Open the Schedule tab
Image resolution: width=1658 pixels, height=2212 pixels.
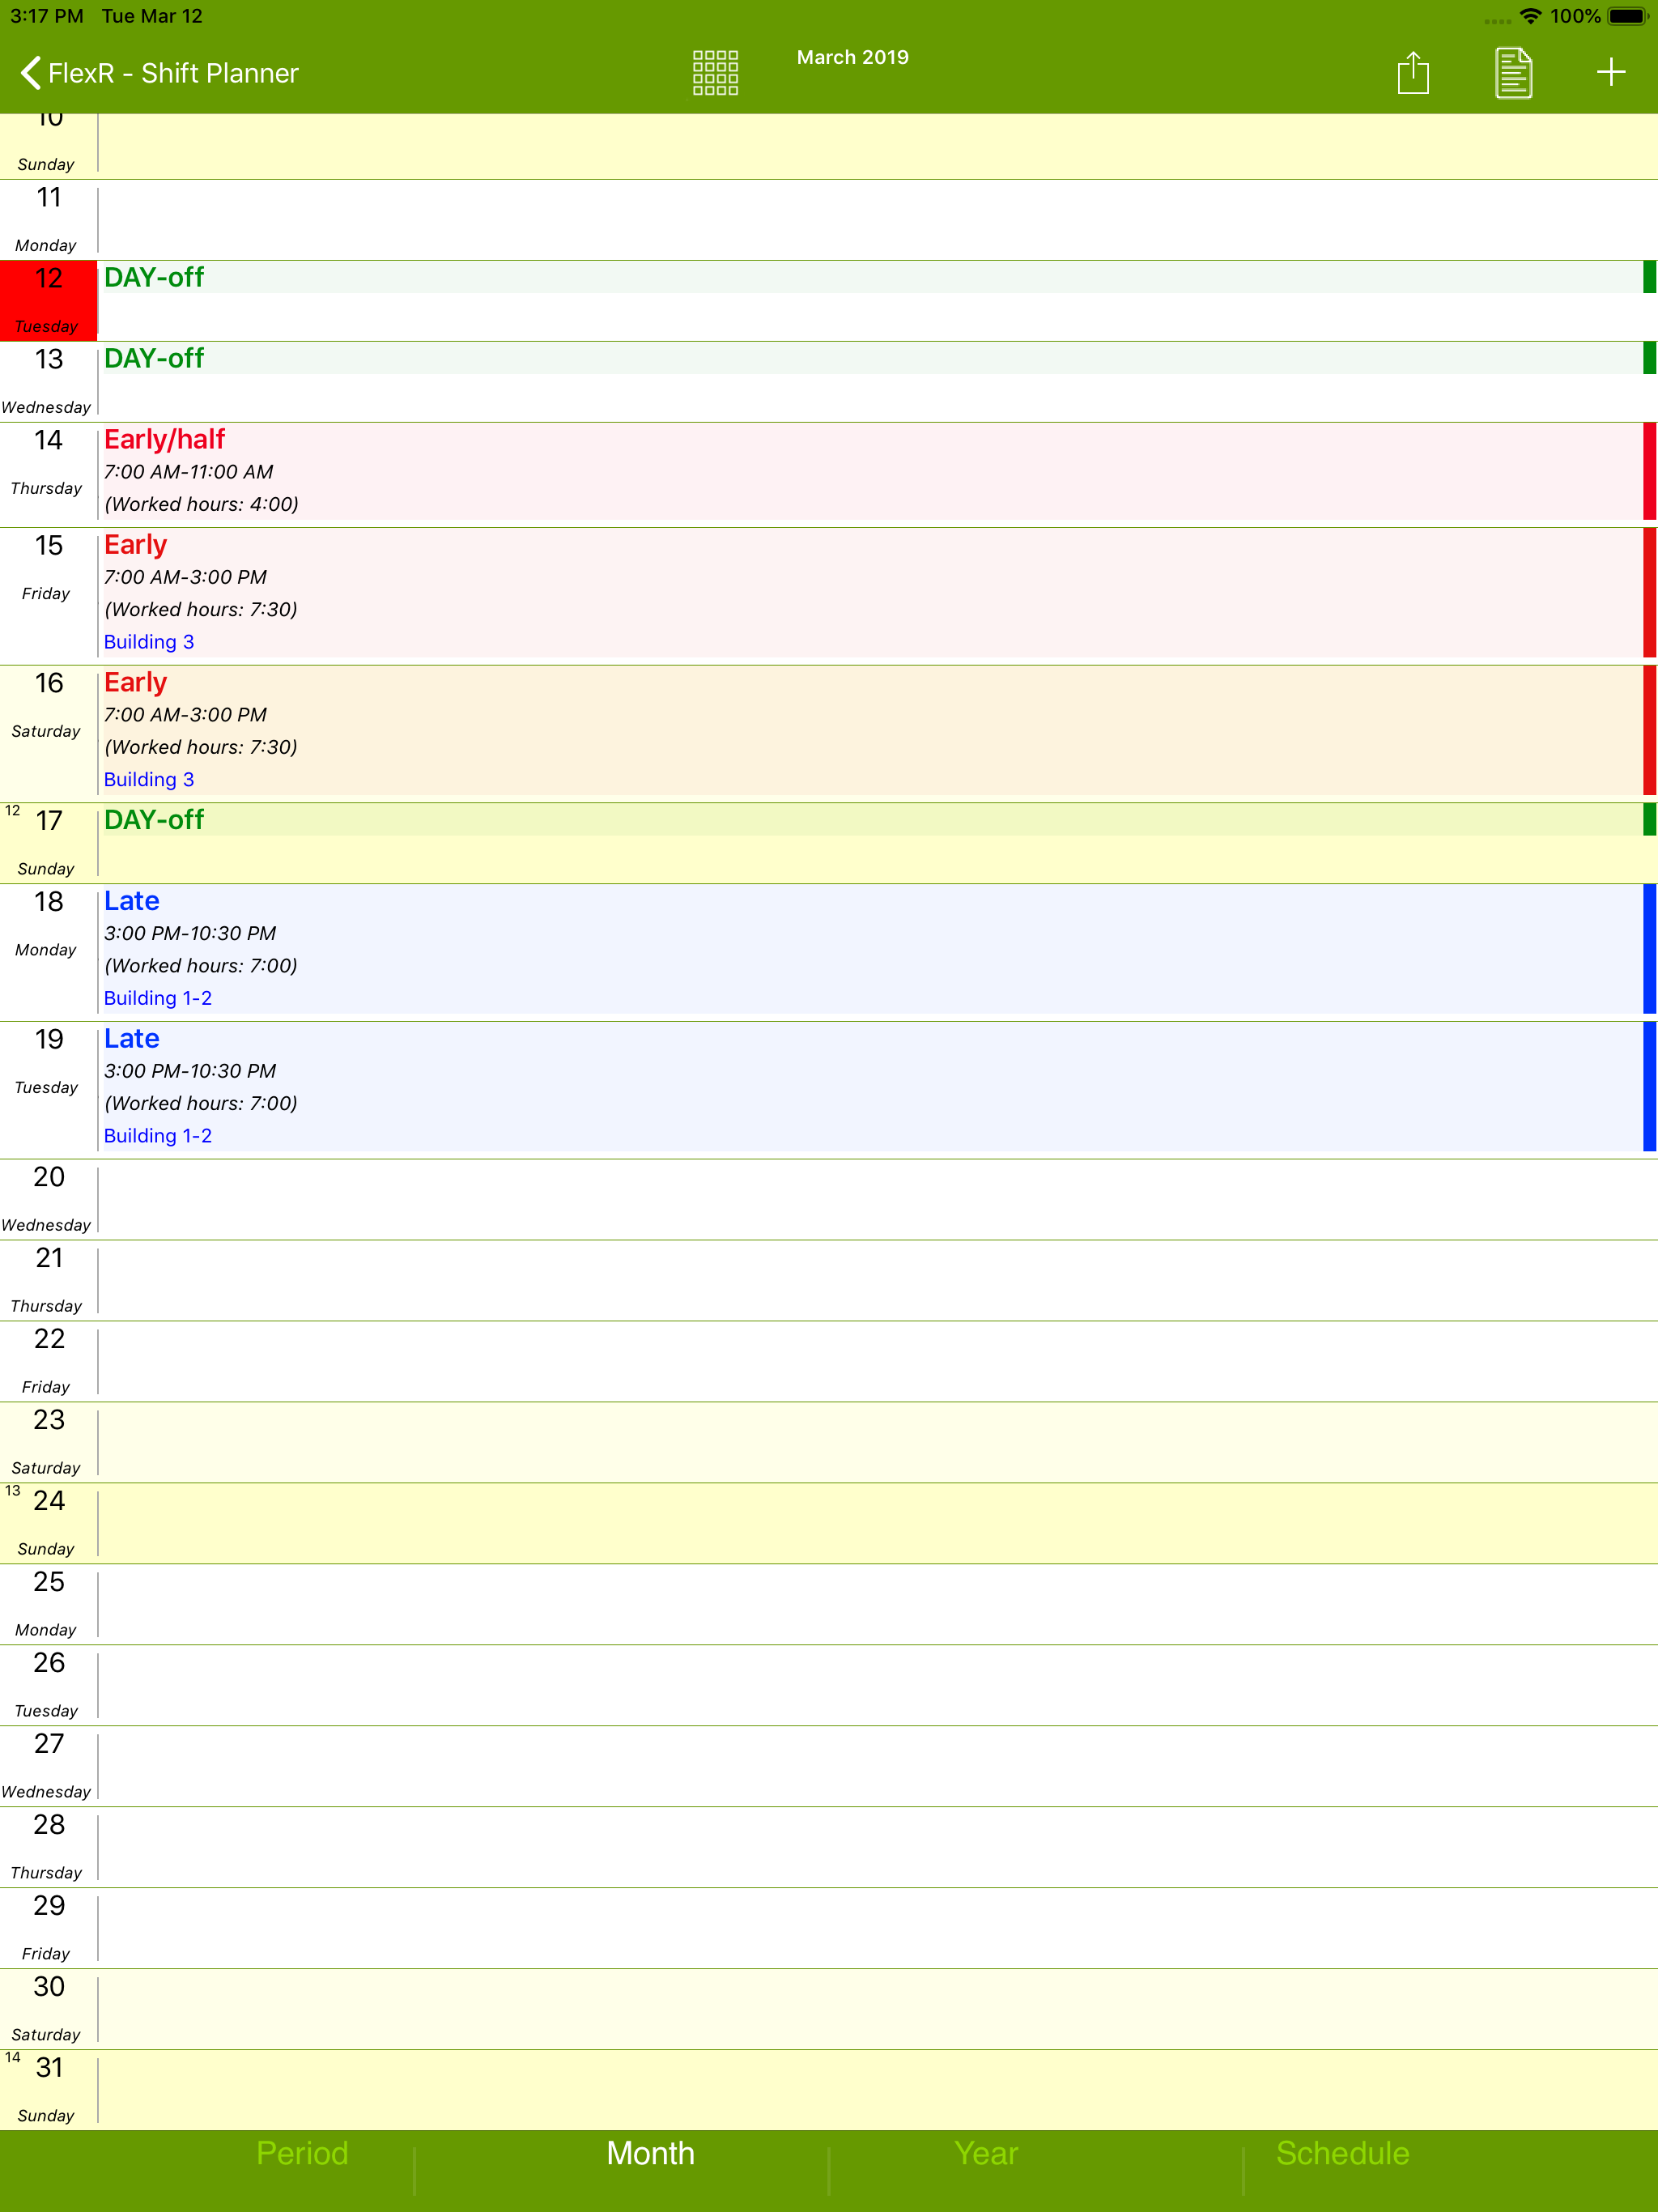(1342, 2152)
